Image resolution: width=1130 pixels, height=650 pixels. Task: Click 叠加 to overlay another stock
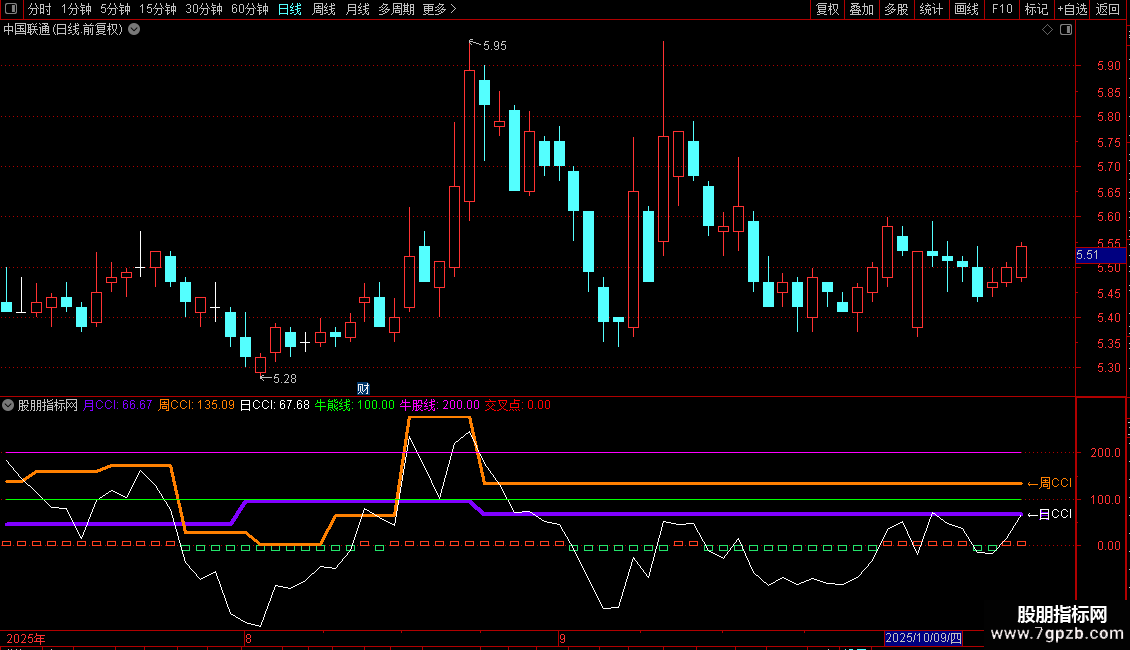(861, 9)
